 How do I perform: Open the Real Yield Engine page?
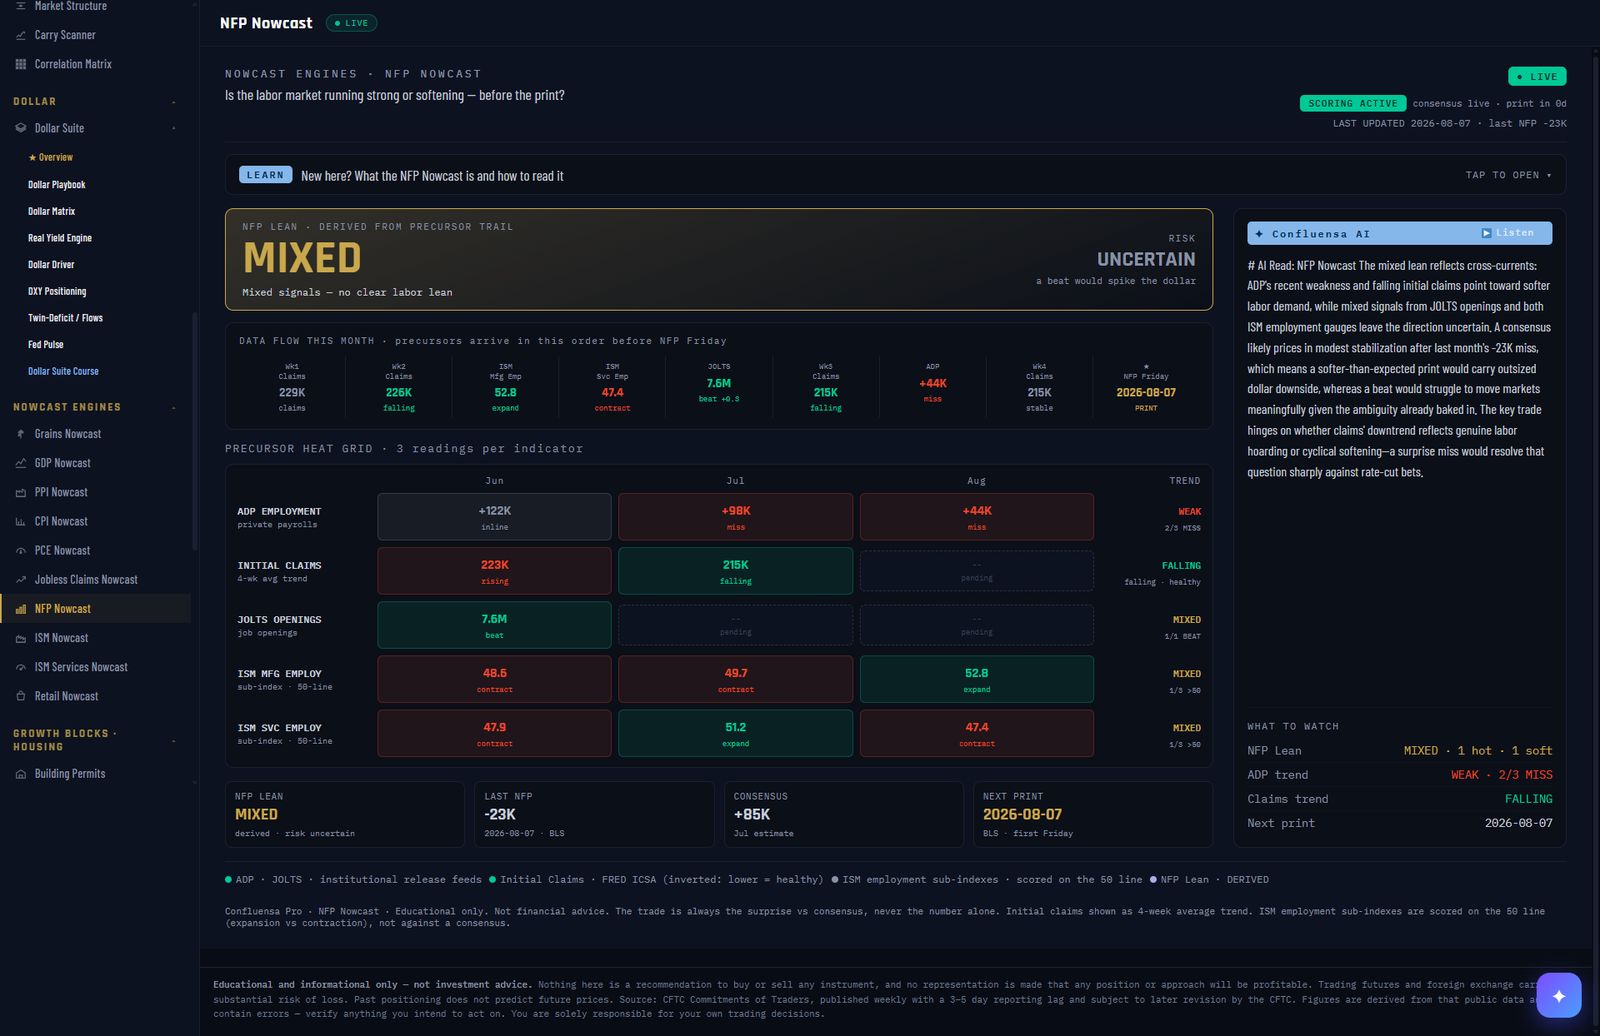60,238
